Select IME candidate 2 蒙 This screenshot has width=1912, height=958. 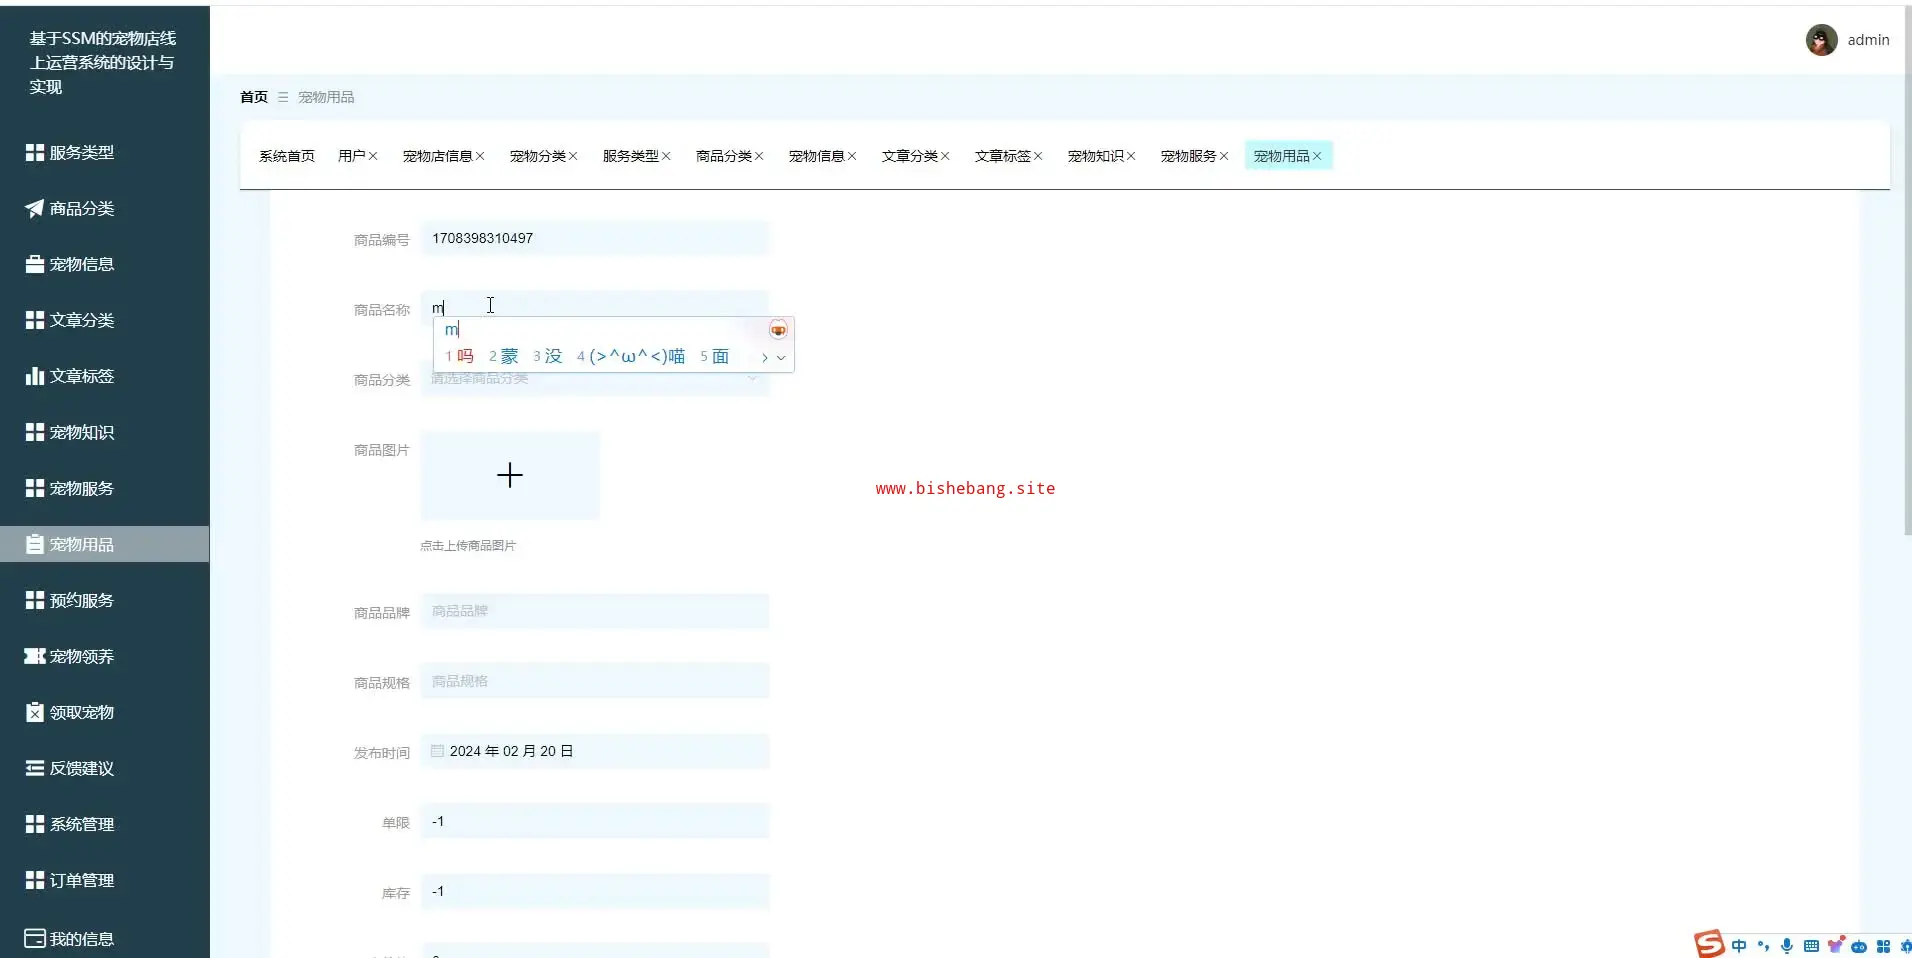click(x=504, y=356)
